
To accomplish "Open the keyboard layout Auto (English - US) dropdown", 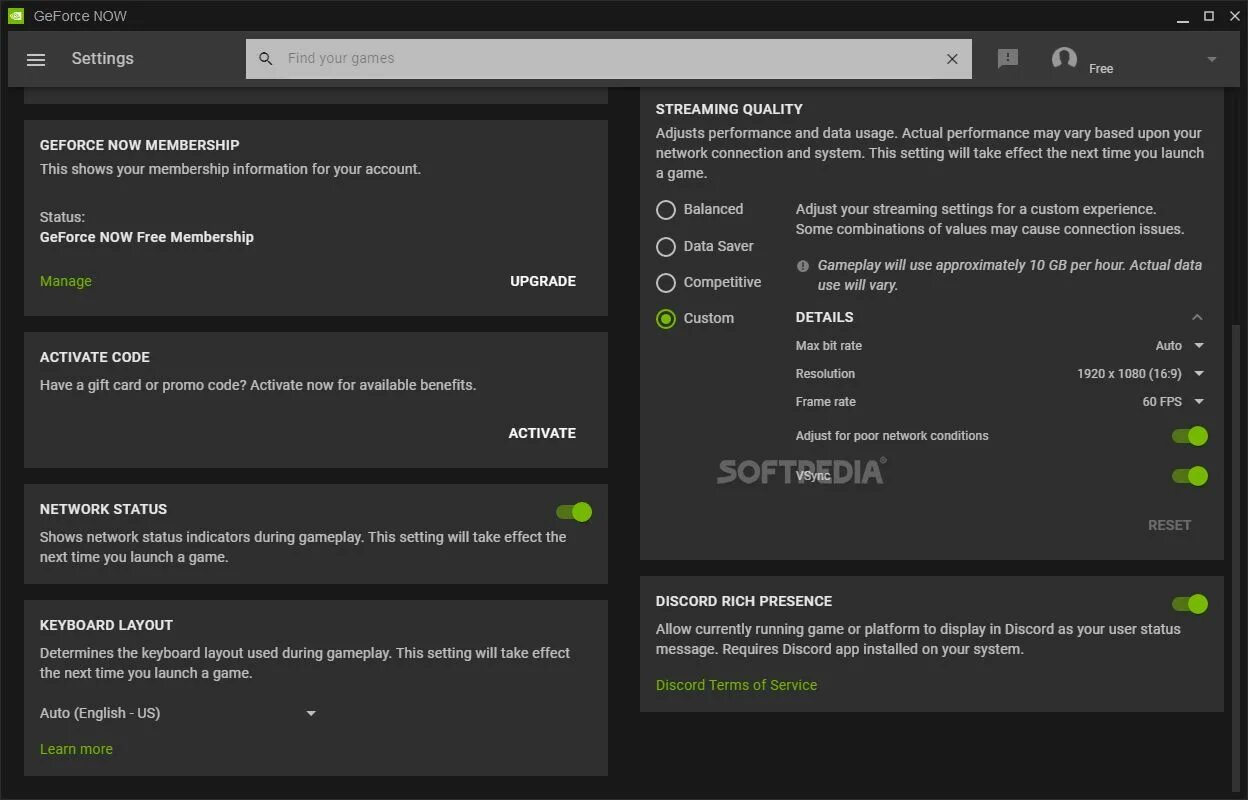I will click(x=178, y=713).
